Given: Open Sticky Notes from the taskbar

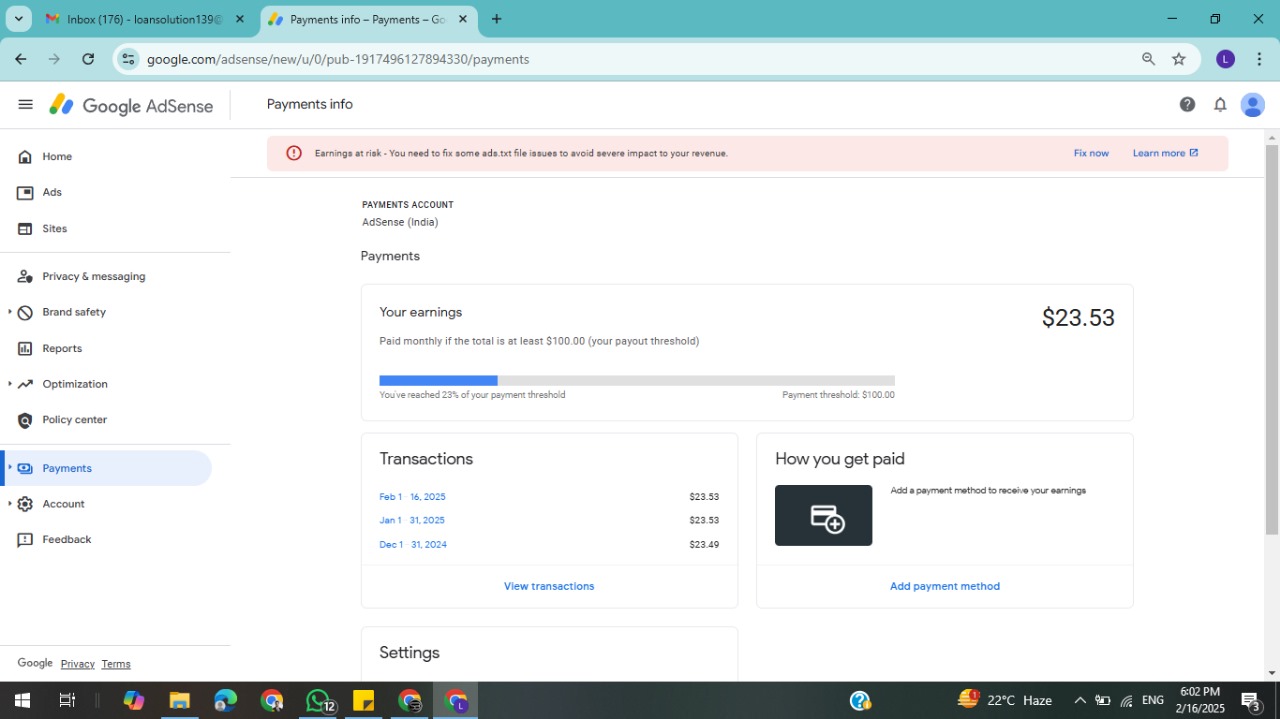Looking at the screenshot, I should [363, 700].
